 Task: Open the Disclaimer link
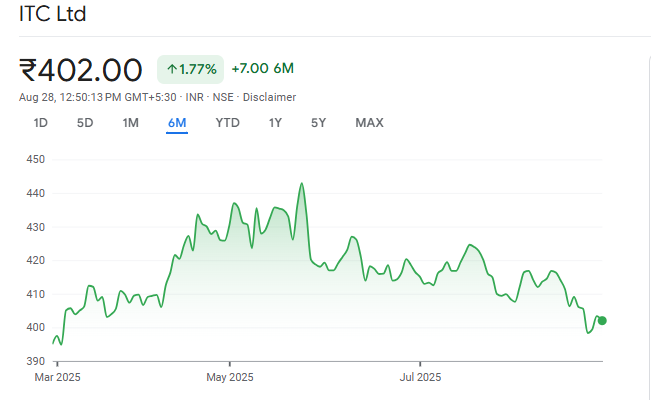click(270, 97)
